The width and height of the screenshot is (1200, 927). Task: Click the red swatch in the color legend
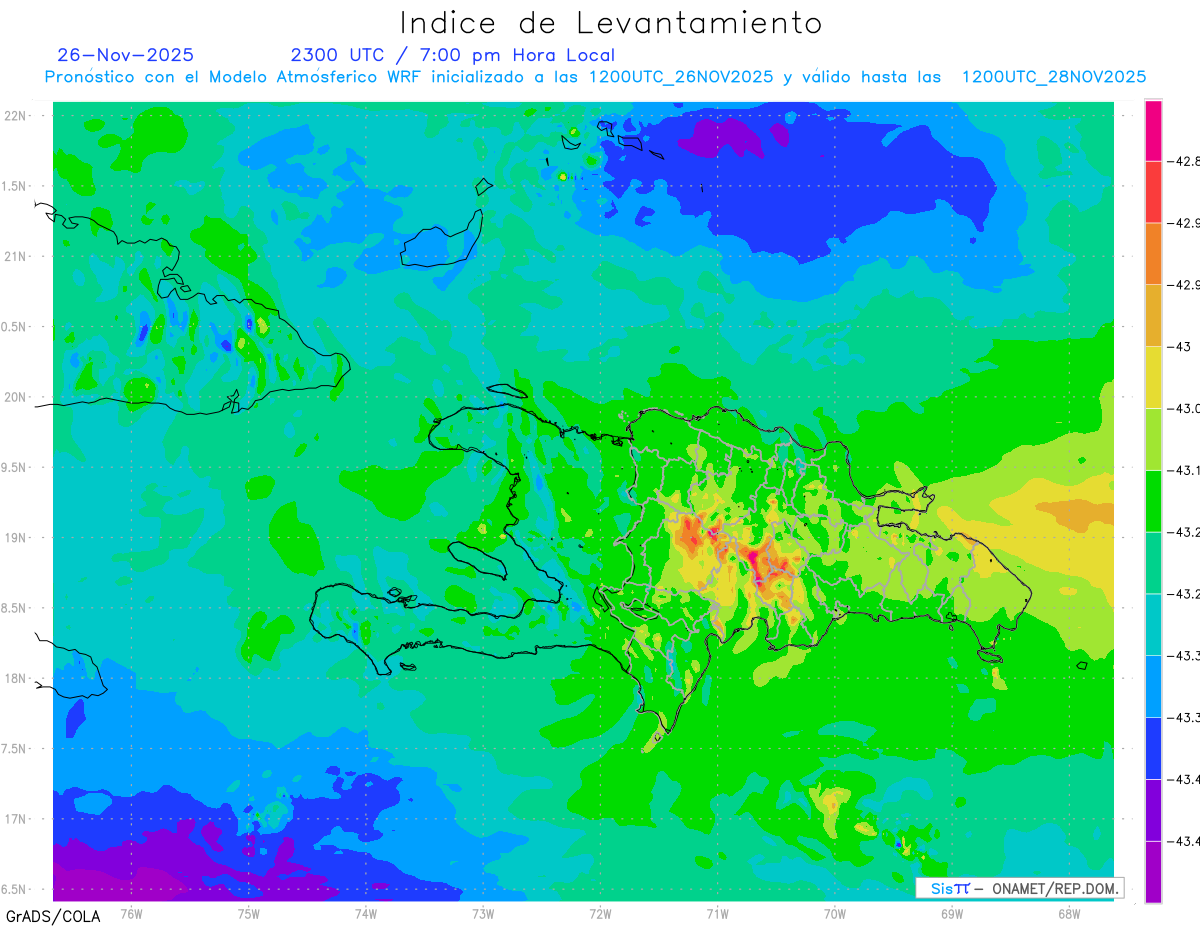coord(1153,191)
